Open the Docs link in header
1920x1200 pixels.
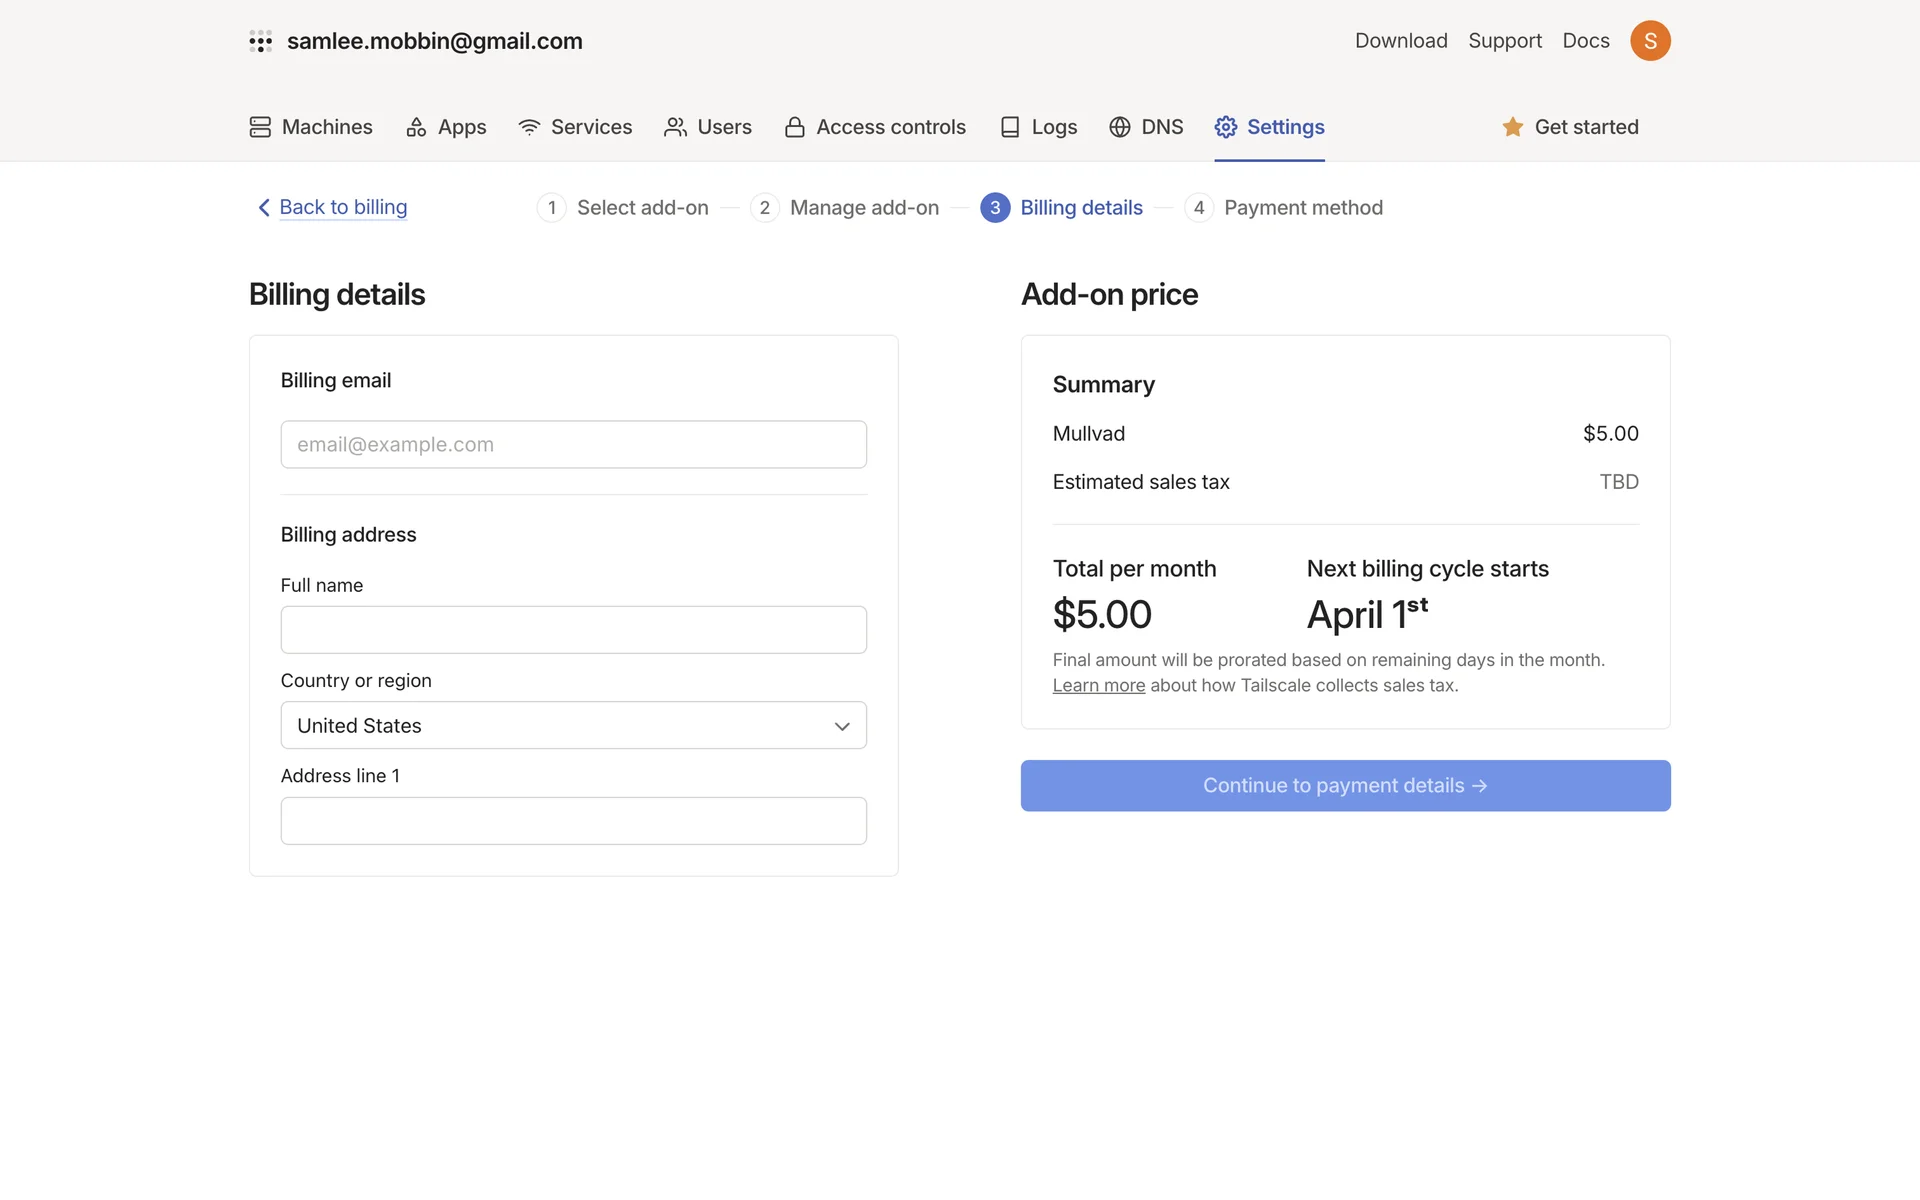coord(1586,41)
